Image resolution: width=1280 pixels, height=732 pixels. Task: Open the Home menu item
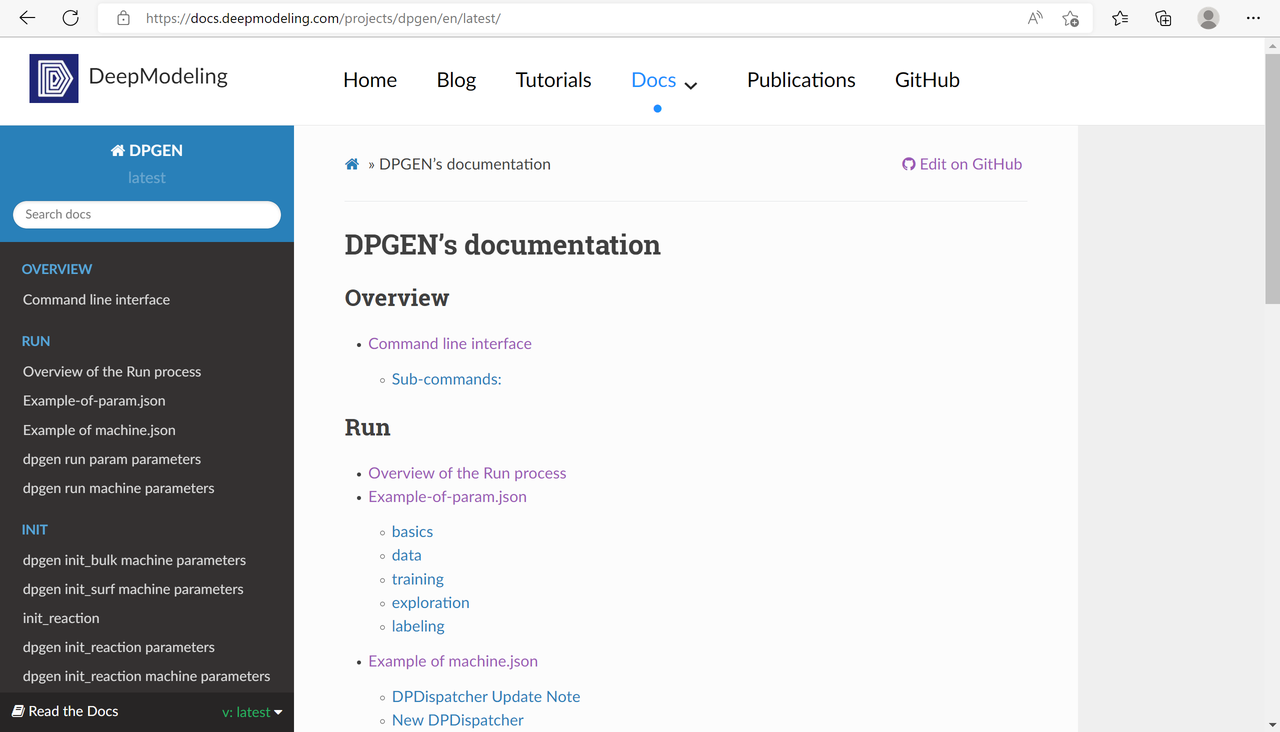point(370,80)
